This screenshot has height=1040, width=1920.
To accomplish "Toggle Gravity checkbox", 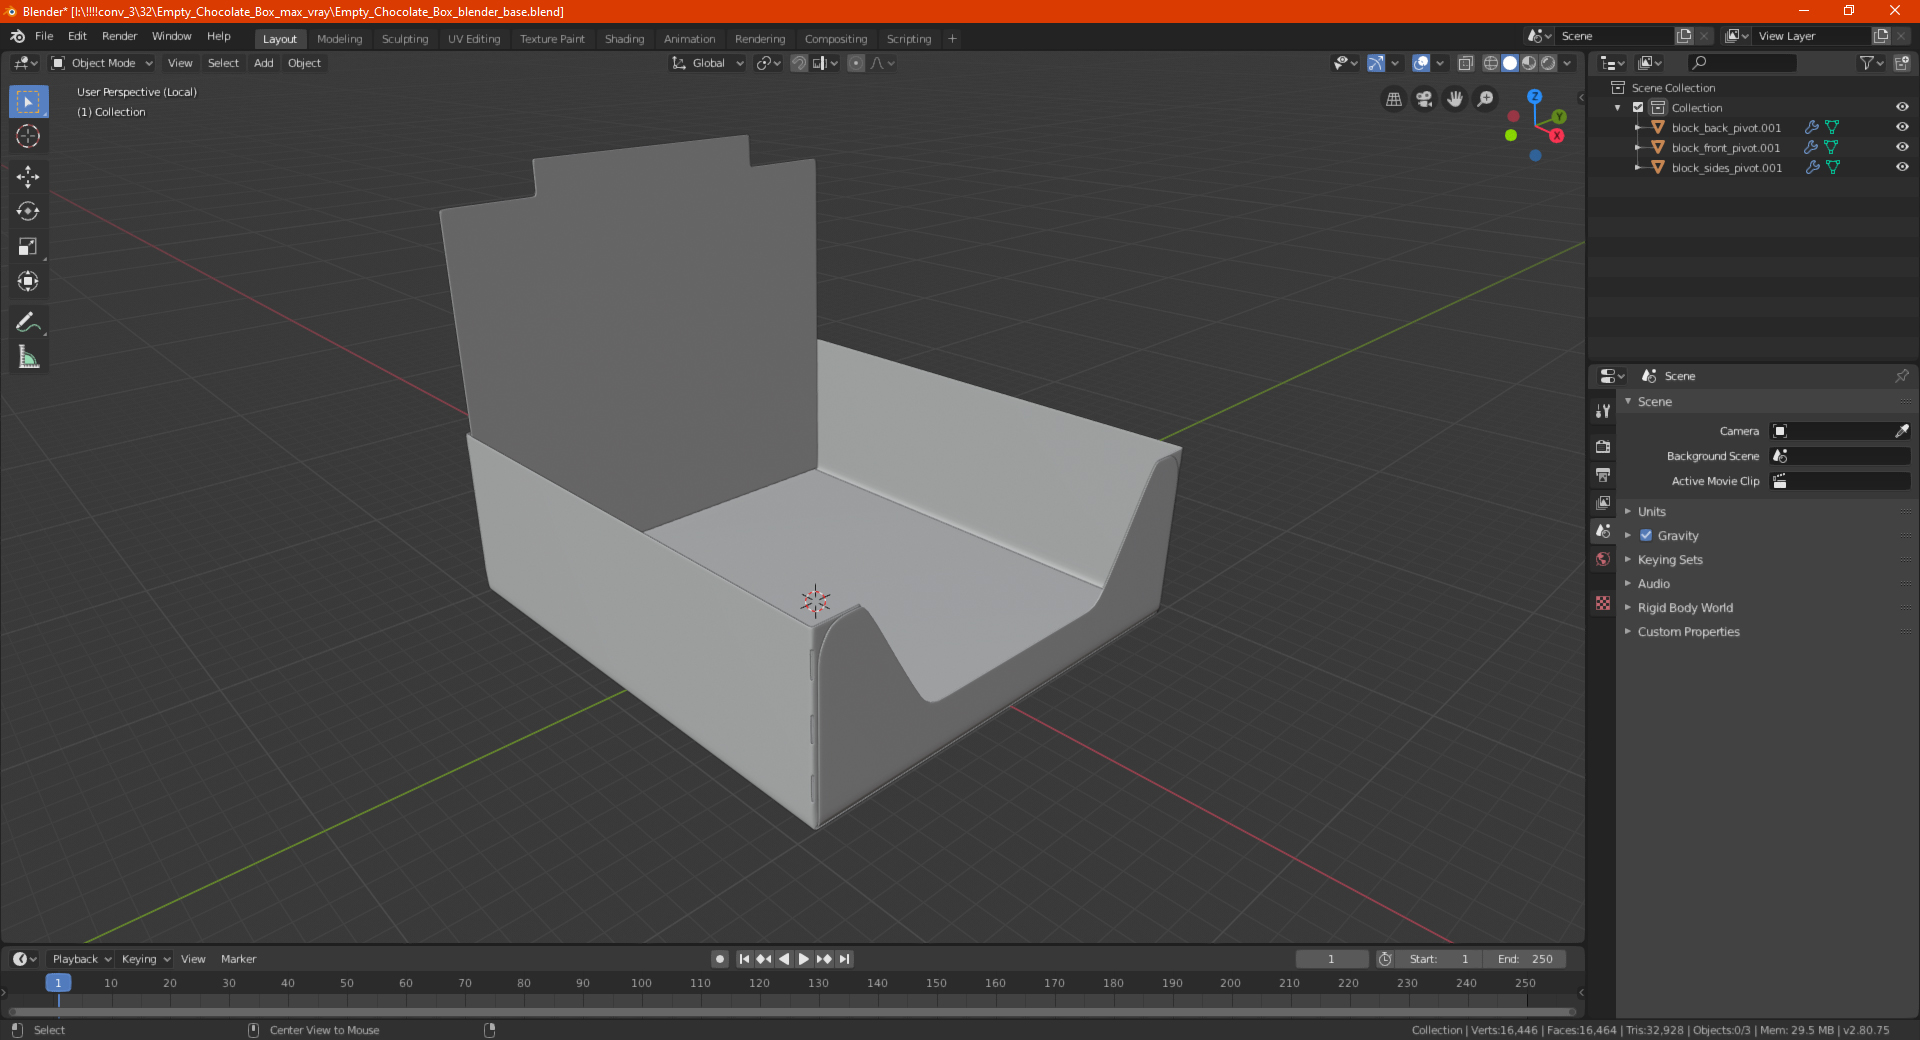I will pos(1646,535).
